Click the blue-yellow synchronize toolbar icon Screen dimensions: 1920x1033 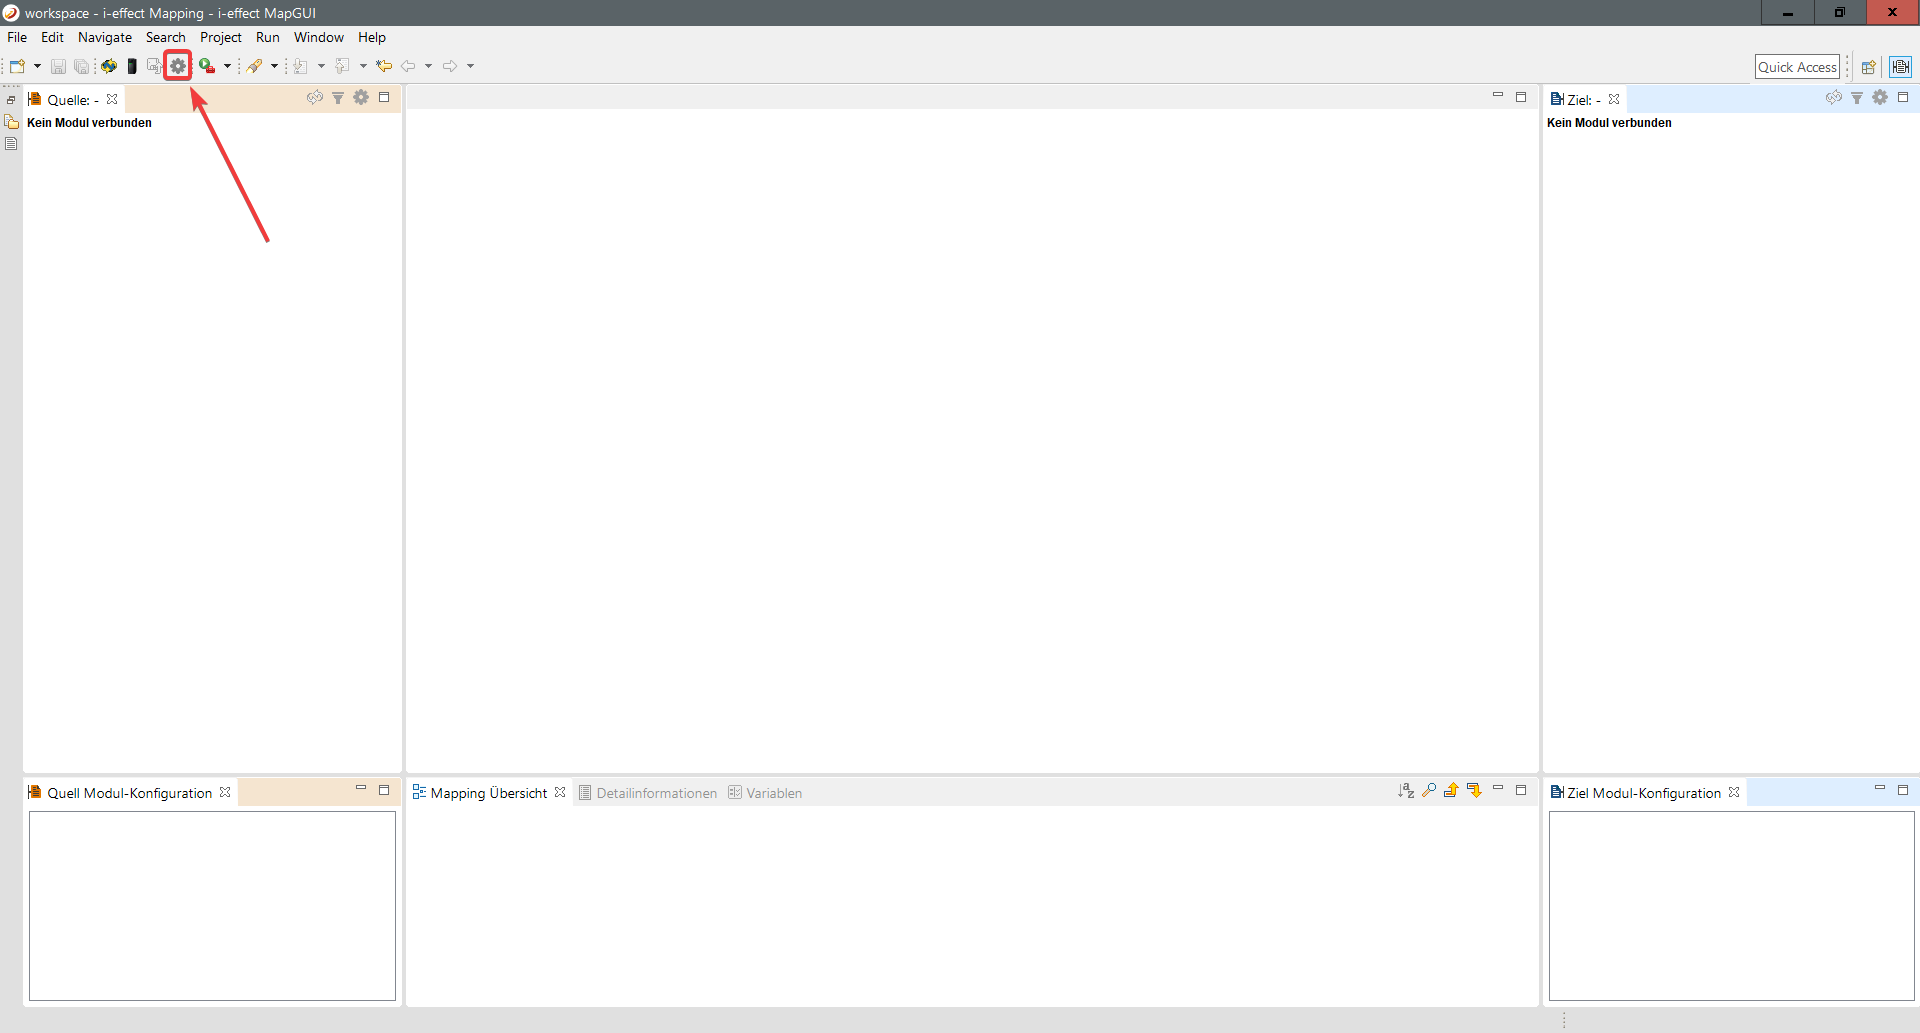click(x=108, y=66)
